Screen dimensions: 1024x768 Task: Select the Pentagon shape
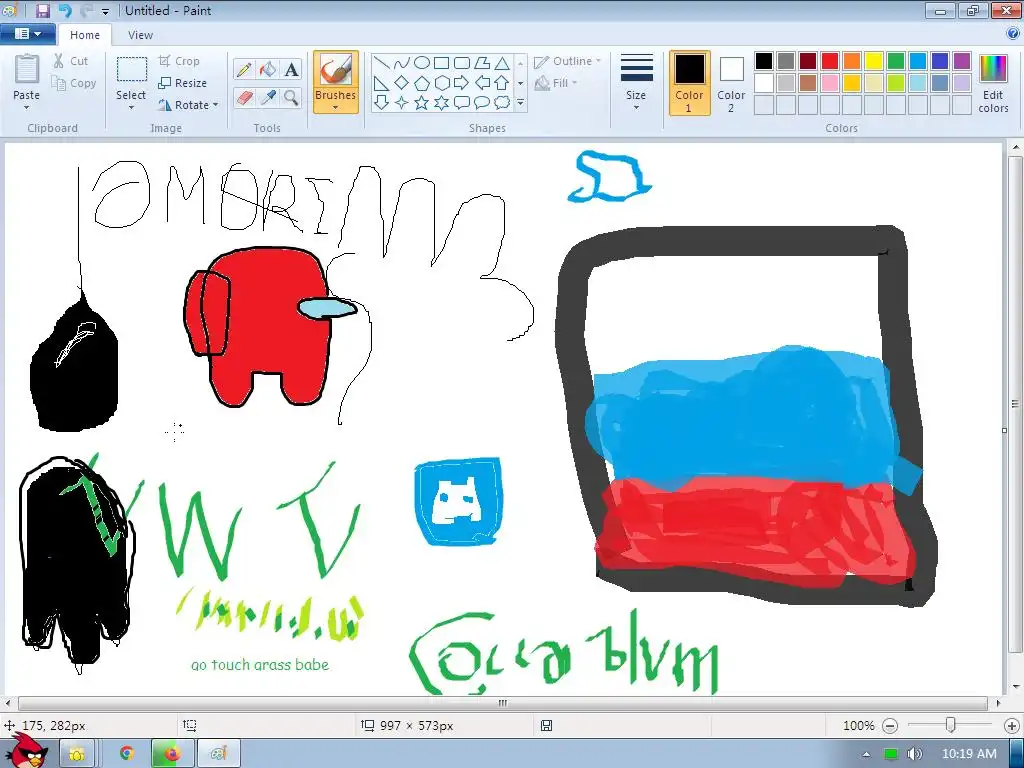click(422, 83)
